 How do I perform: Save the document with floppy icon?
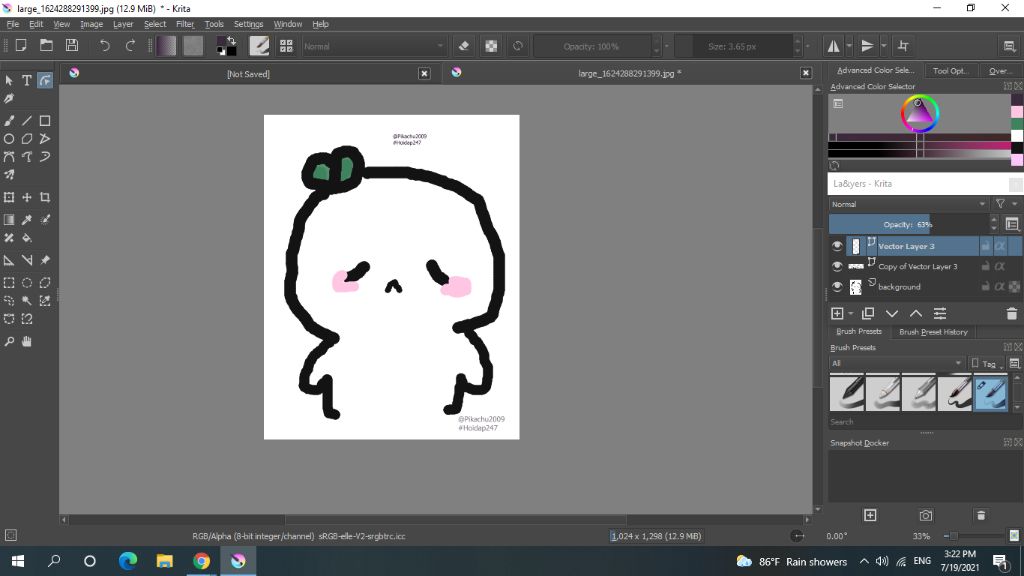coord(72,46)
